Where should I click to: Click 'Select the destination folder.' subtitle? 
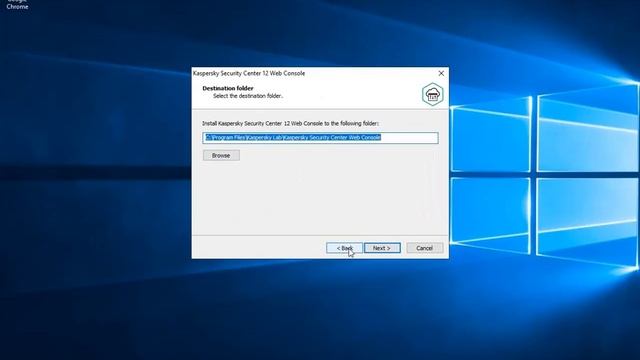(248, 96)
